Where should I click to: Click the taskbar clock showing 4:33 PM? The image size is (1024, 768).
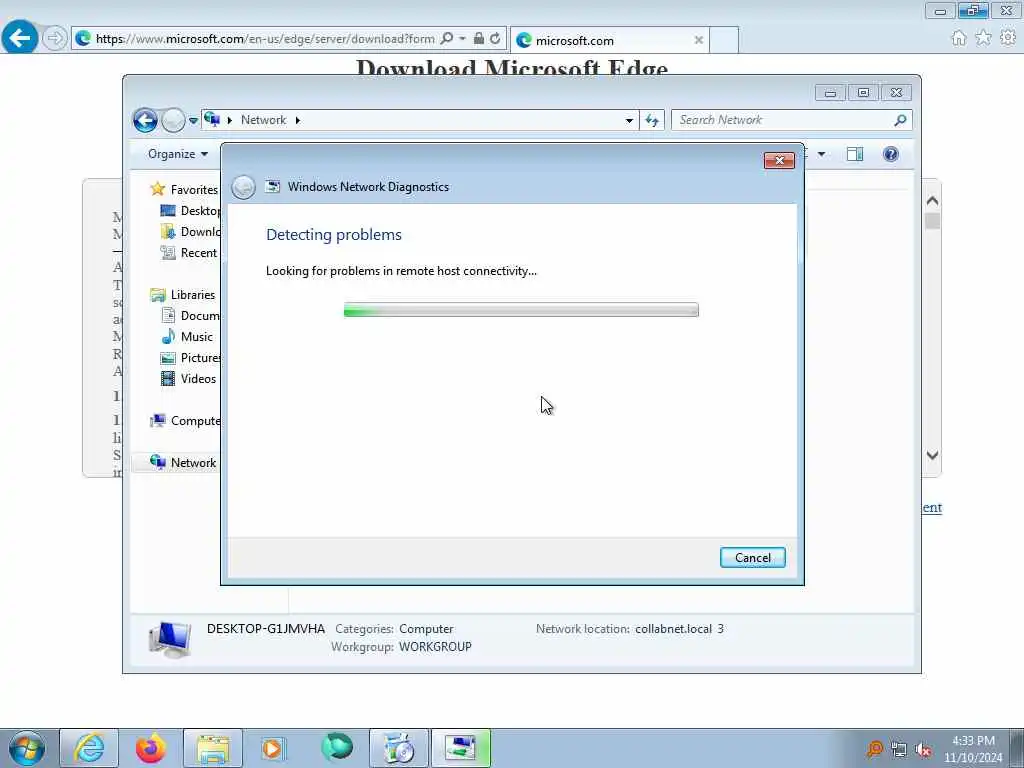[973, 749]
